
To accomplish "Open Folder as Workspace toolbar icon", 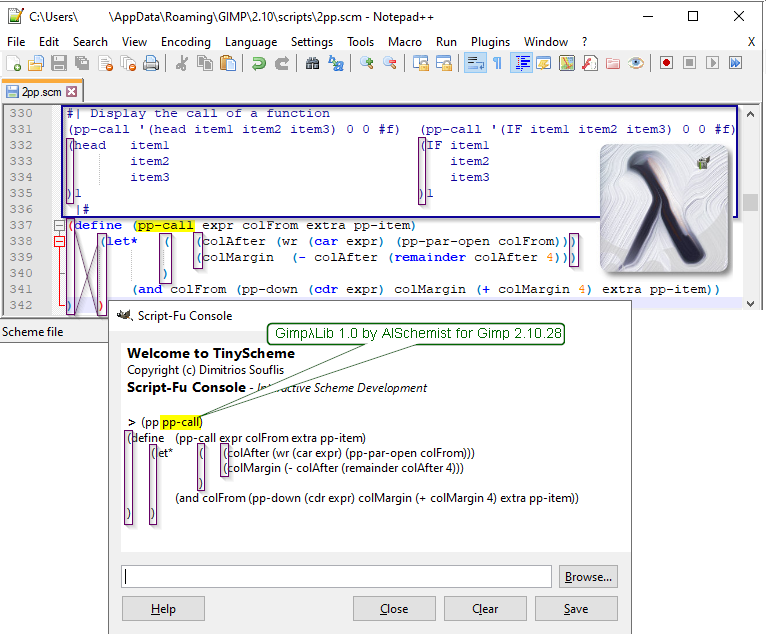I will tap(613, 63).
